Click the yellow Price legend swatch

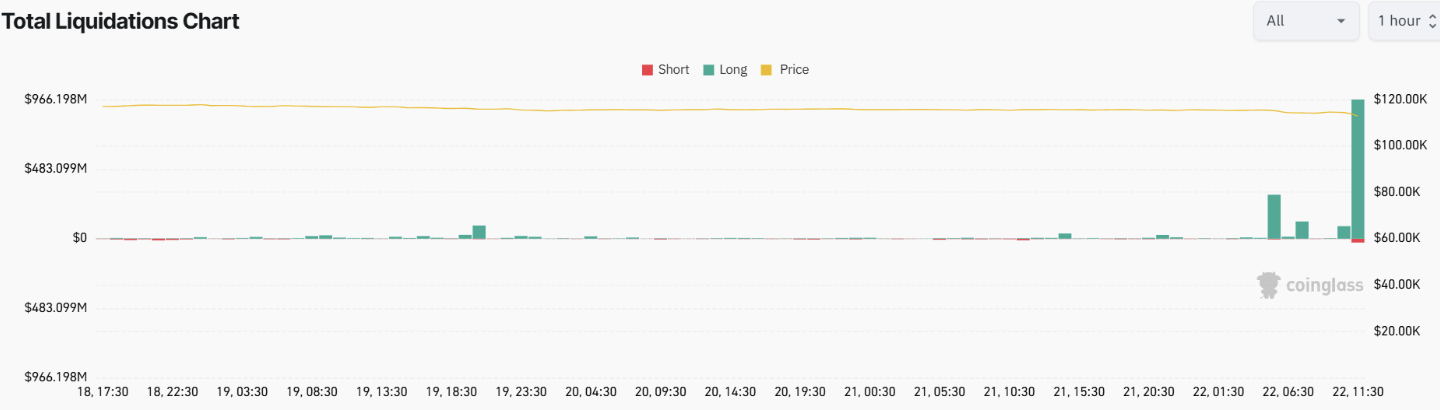(x=767, y=70)
